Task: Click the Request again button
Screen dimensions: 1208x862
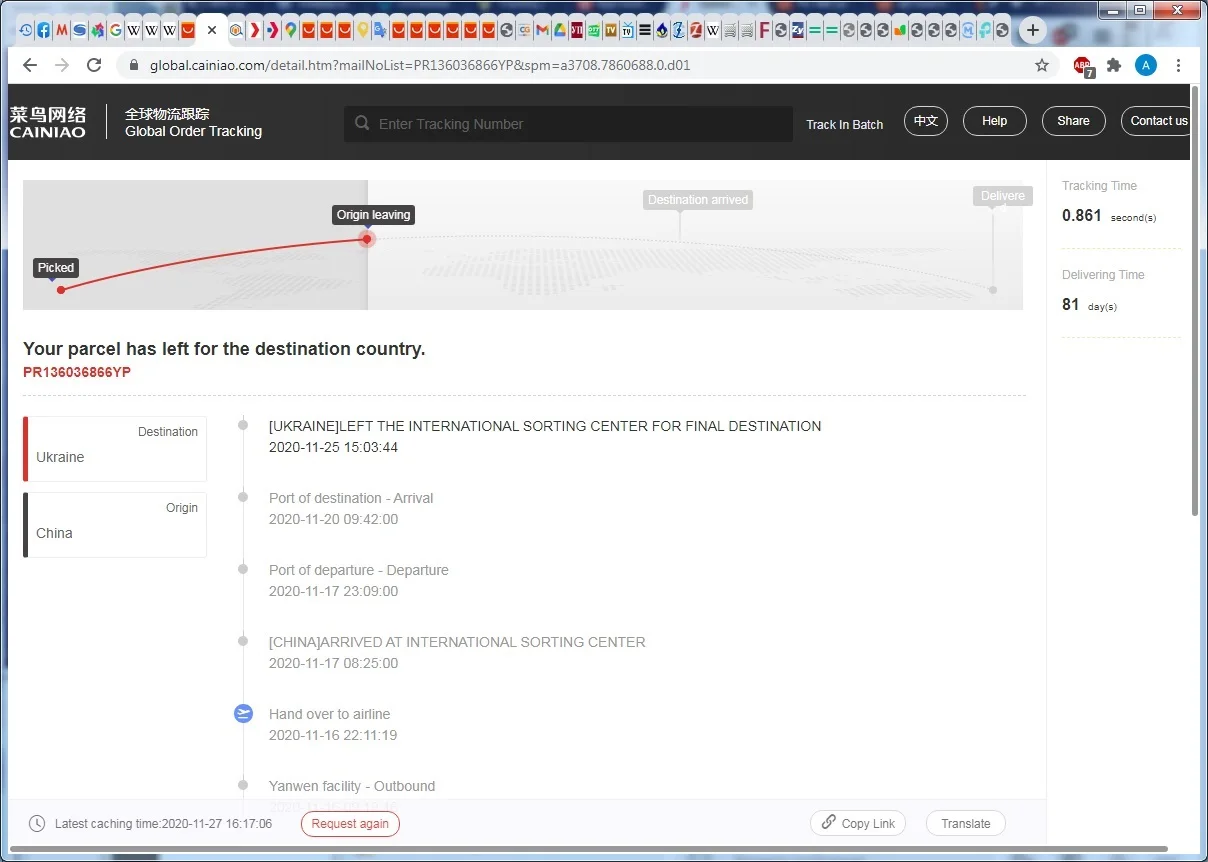Action: click(x=350, y=824)
